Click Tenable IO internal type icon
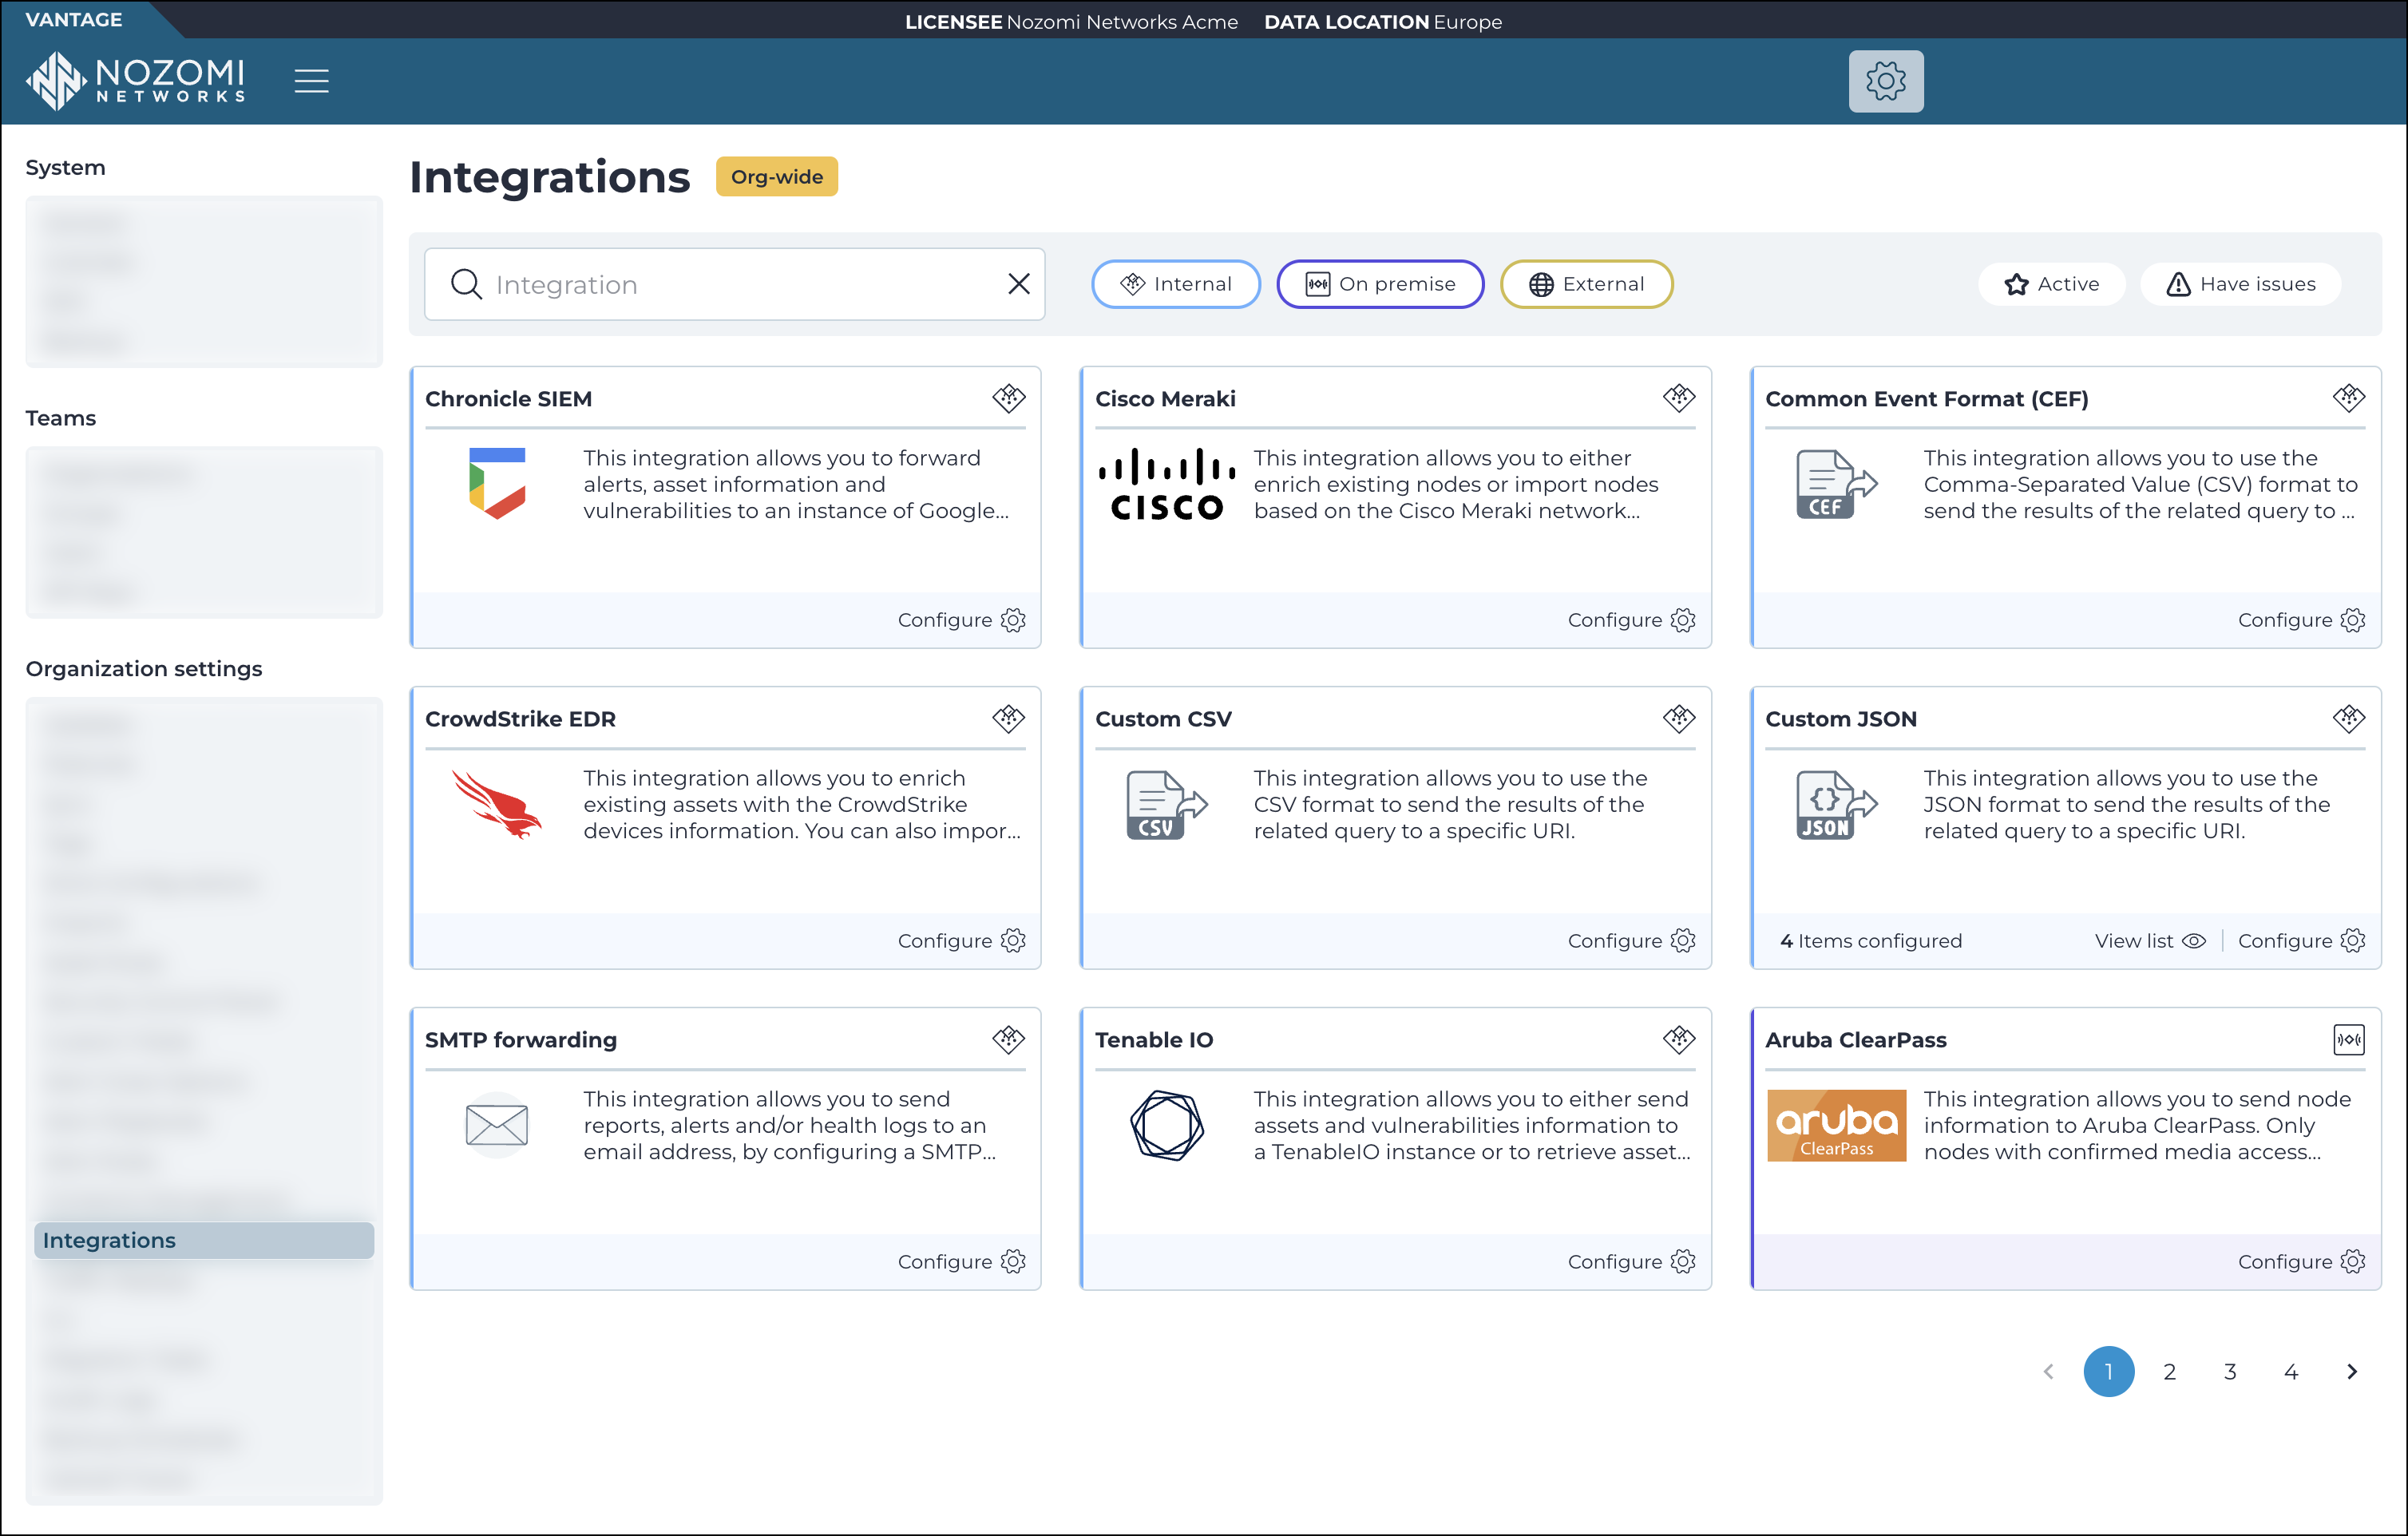 pyautogui.click(x=1678, y=1040)
